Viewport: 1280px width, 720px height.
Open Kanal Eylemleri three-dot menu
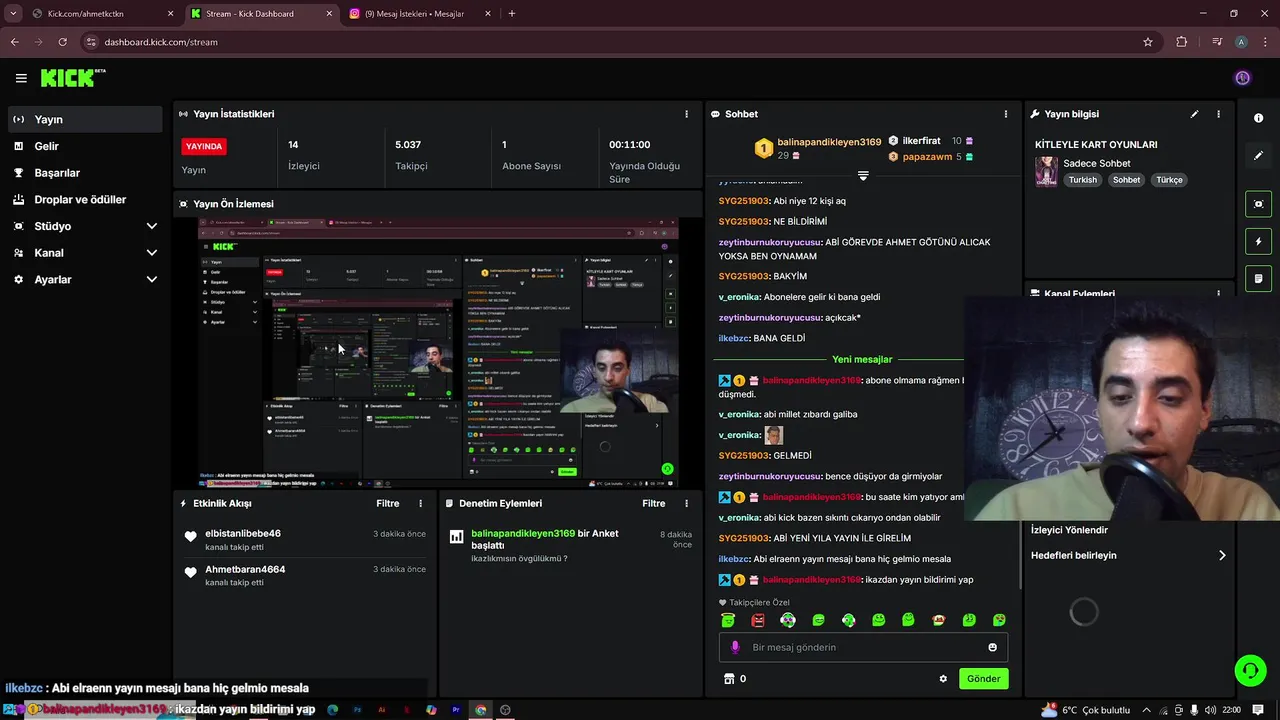pyautogui.click(x=1218, y=294)
